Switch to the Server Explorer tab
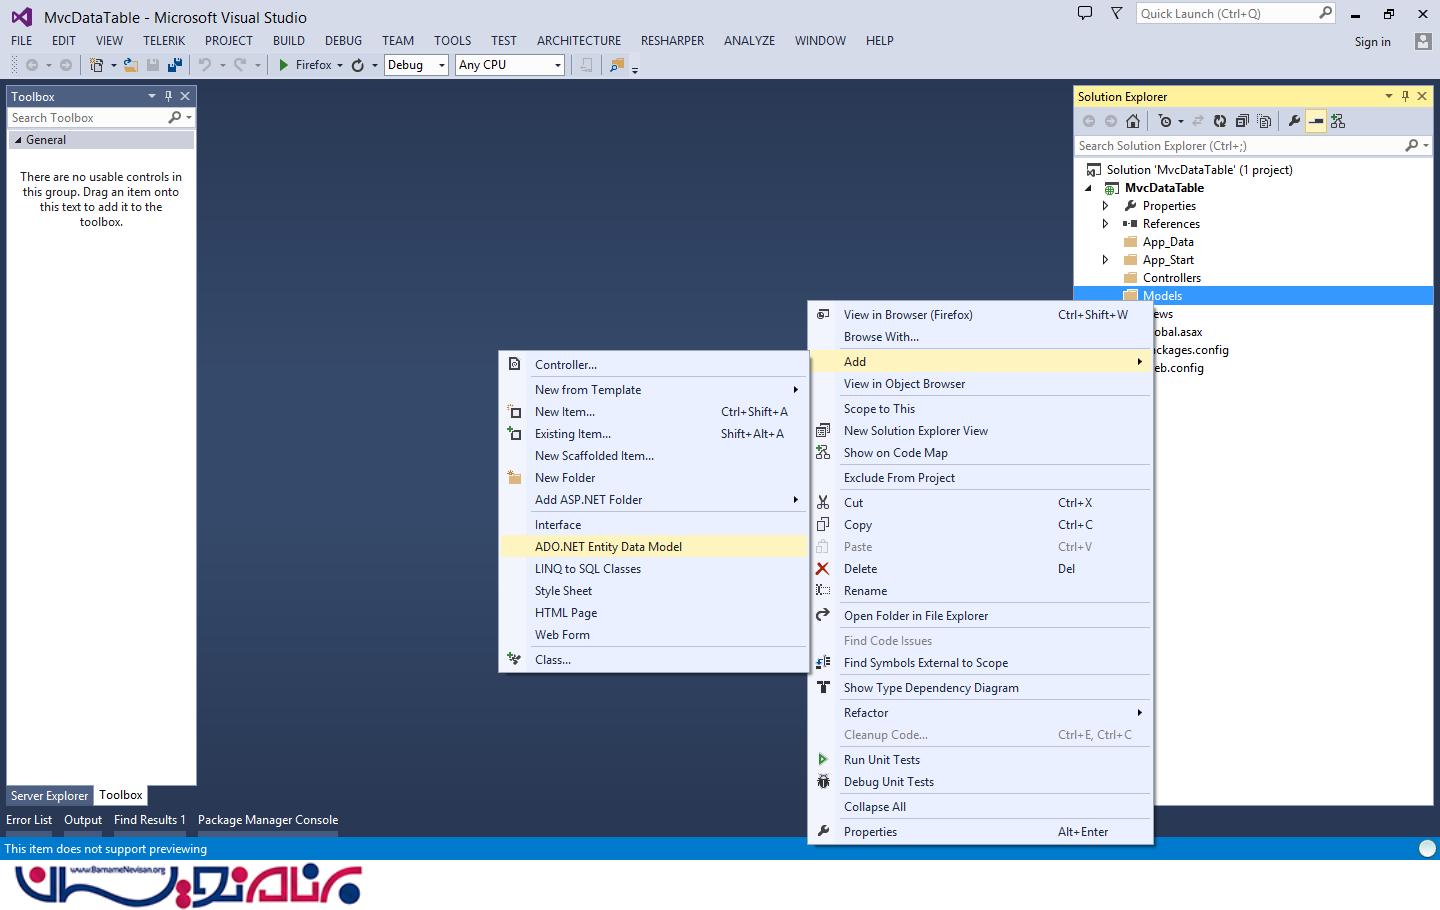This screenshot has width=1440, height=910. coord(49,796)
